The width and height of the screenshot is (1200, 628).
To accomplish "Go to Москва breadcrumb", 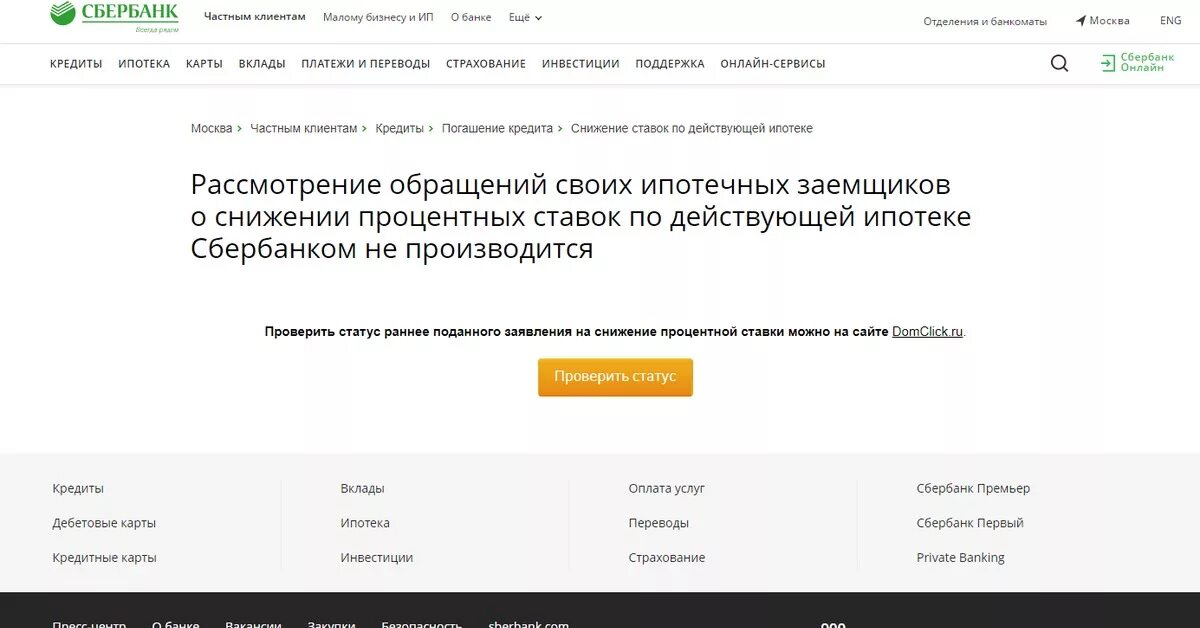I will (x=212, y=129).
